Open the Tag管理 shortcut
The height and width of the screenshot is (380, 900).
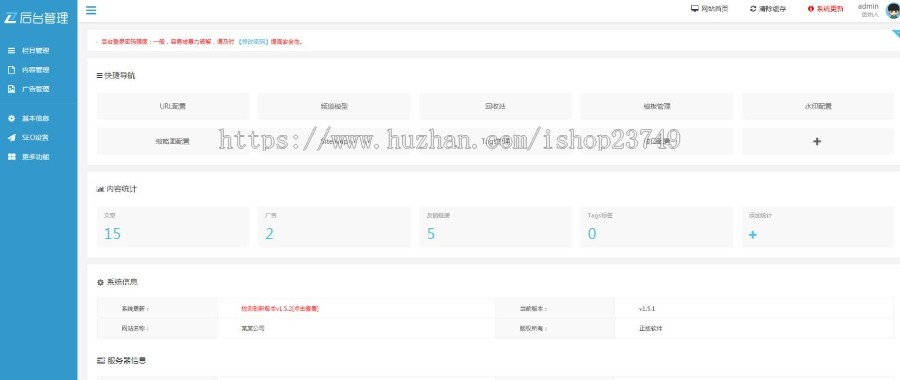coord(495,141)
